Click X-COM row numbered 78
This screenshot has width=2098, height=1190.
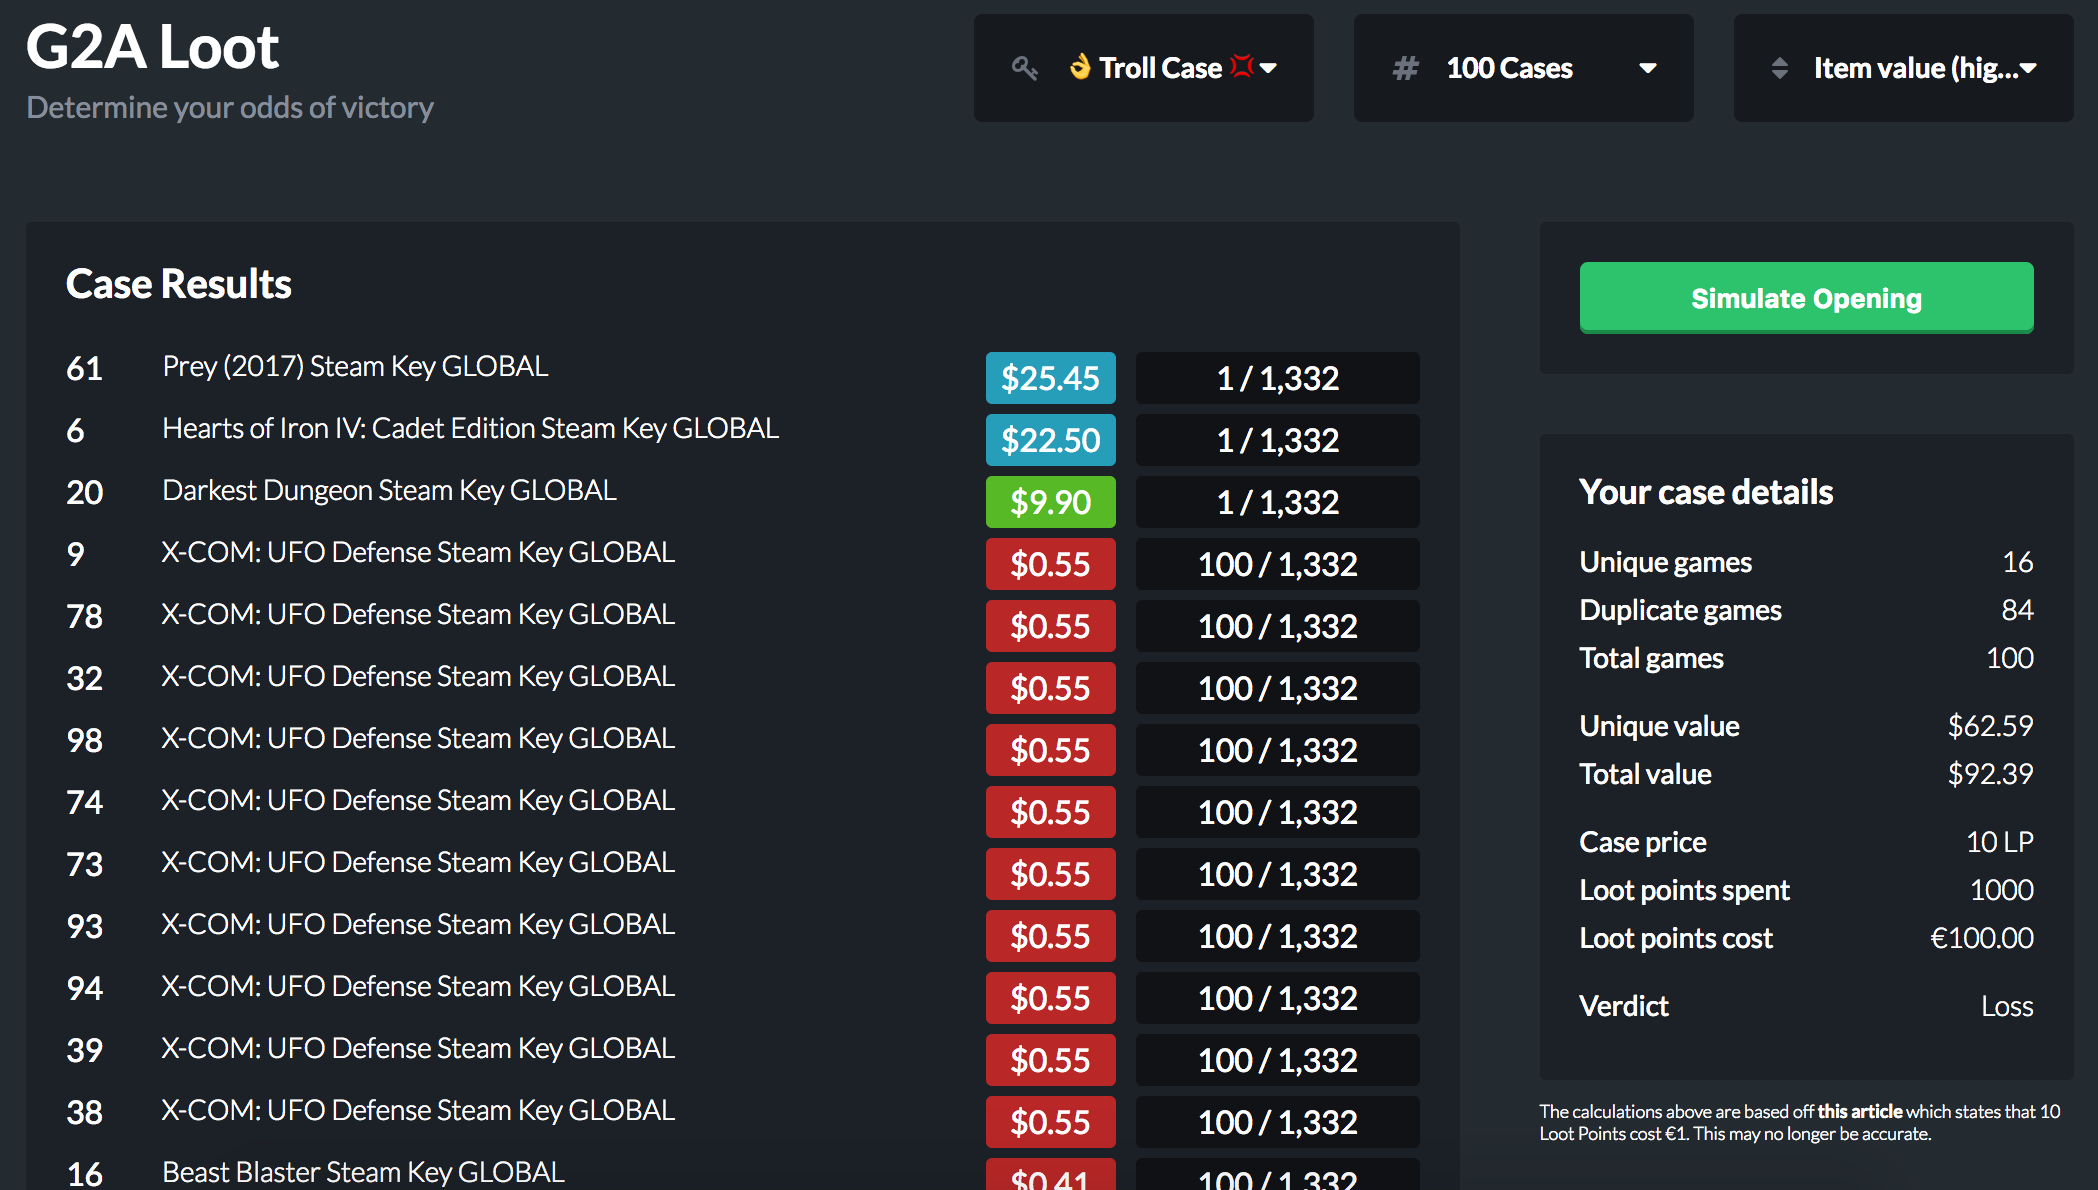pos(742,625)
